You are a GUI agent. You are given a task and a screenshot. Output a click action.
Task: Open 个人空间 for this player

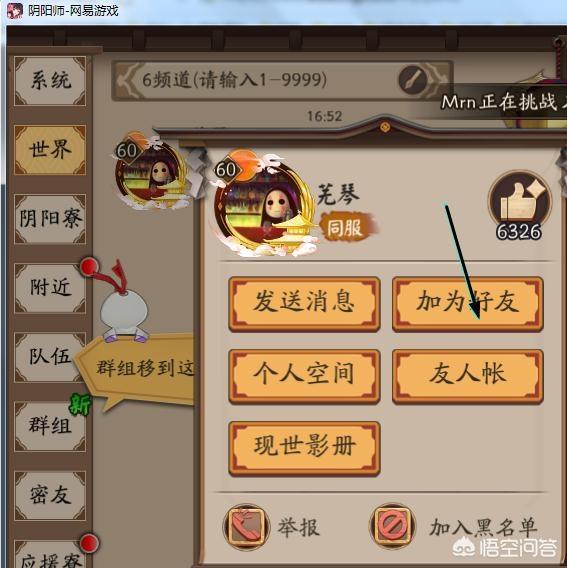pyautogui.click(x=304, y=376)
